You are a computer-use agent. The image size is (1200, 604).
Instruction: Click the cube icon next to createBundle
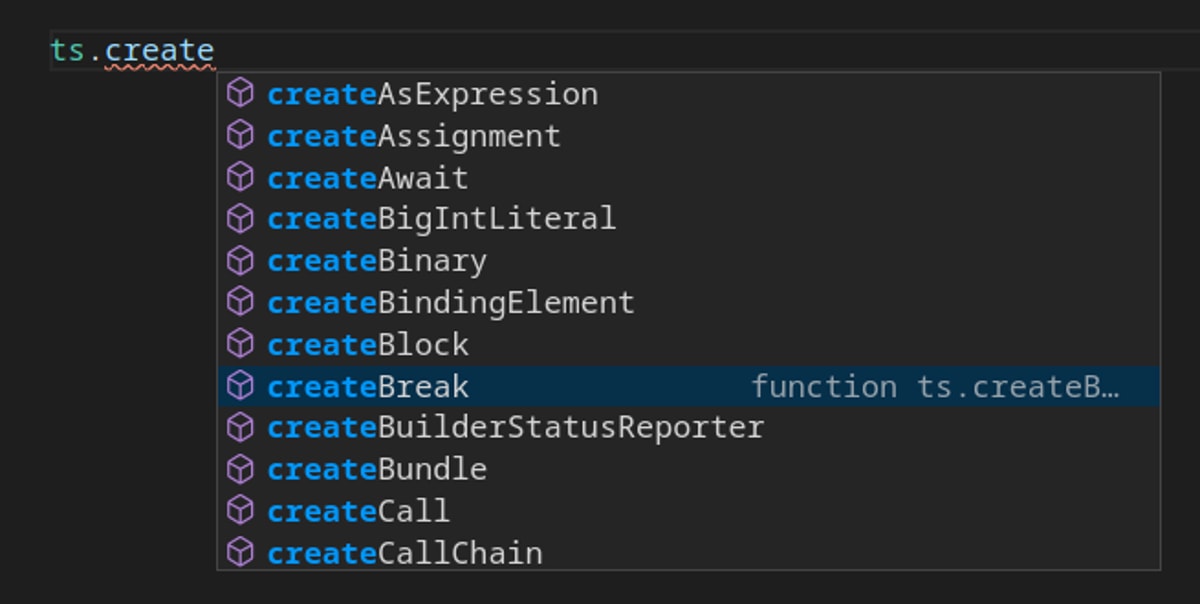[240, 469]
